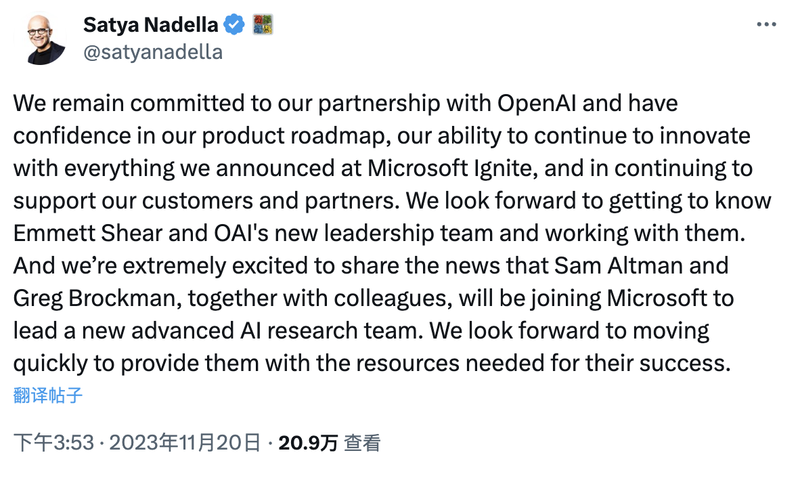The width and height of the screenshot is (800, 478).
Task: Click the Satya Nadella display name
Action: tap(151, 24)
